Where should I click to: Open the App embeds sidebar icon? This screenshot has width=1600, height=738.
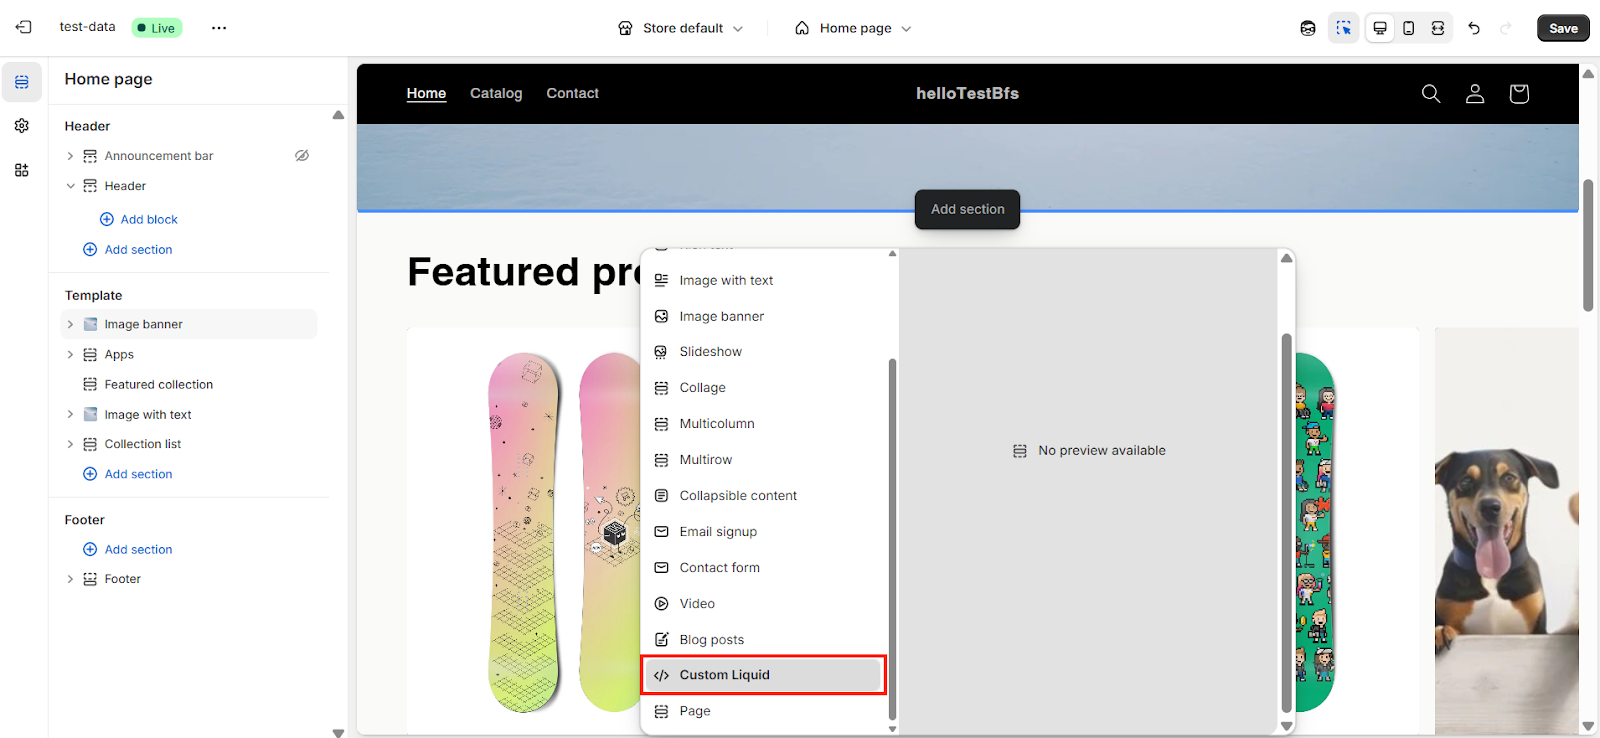(x=22, y=170)
